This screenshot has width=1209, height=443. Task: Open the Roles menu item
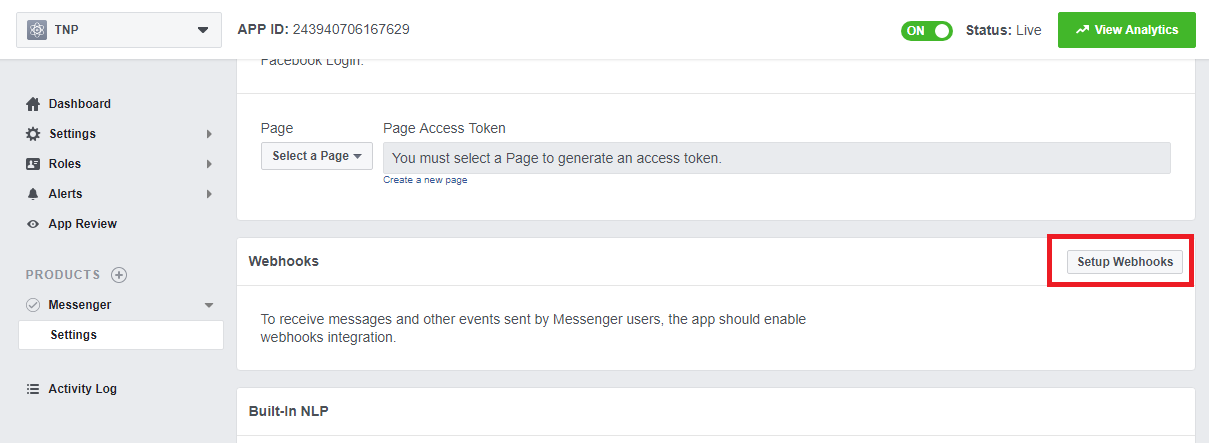click(65, 164)
